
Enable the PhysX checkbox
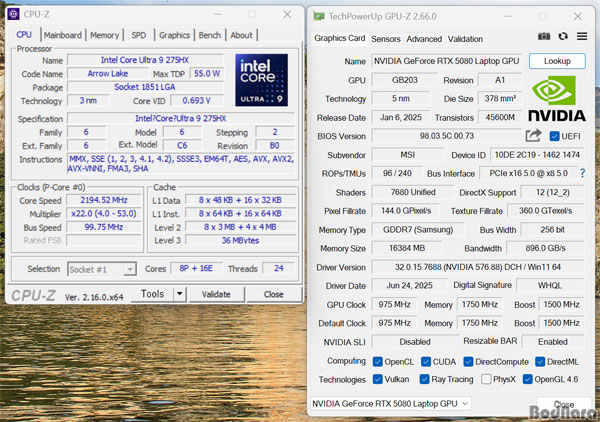coord(486,379)
